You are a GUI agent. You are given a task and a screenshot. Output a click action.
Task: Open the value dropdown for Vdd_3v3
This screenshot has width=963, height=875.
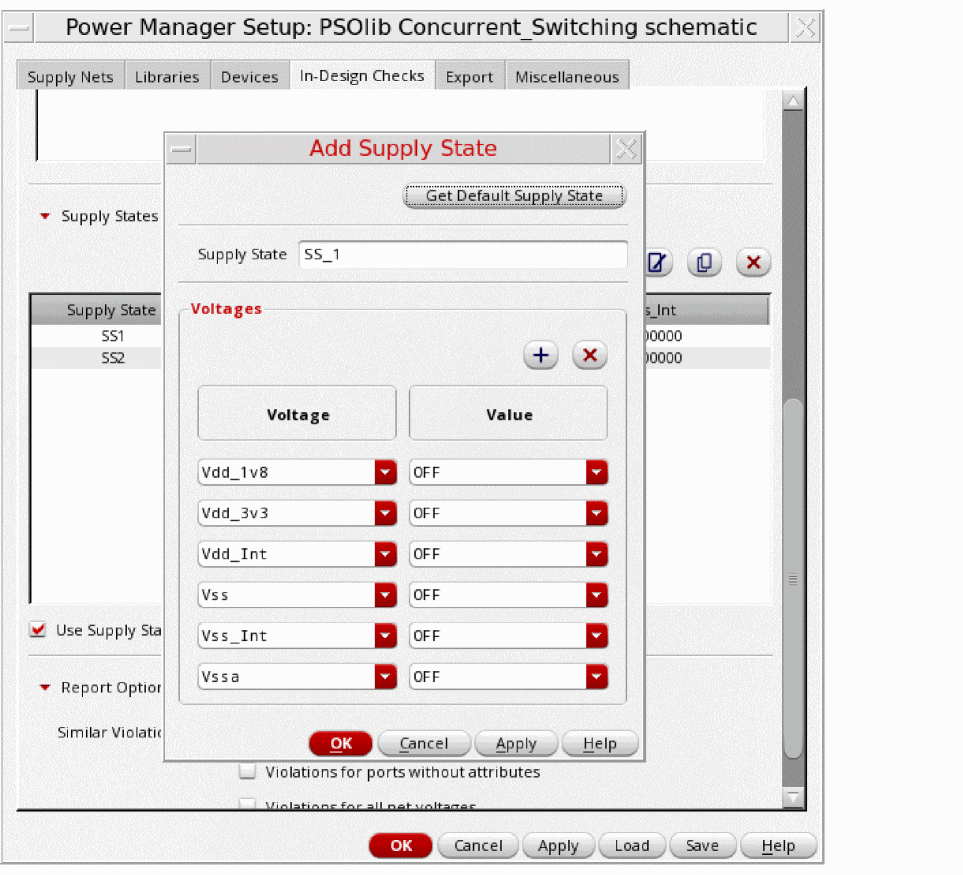[x=596, y=514]
